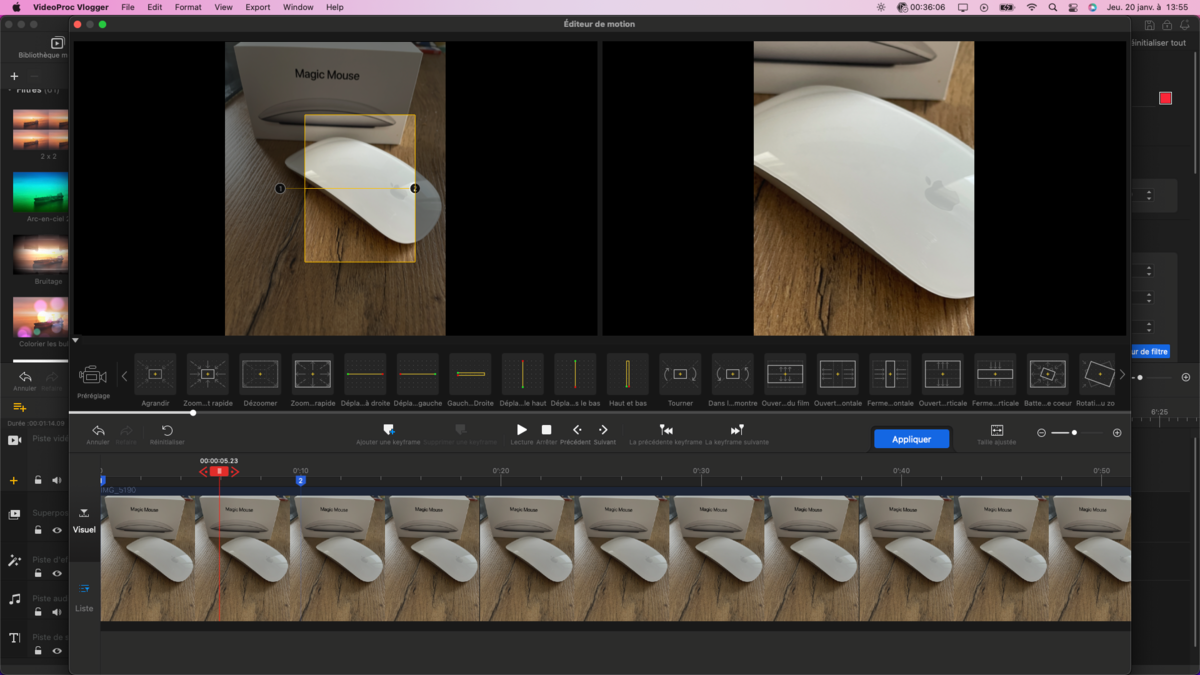Click the blue Appliquer button
1200x675 pixels.
[911, 439]
